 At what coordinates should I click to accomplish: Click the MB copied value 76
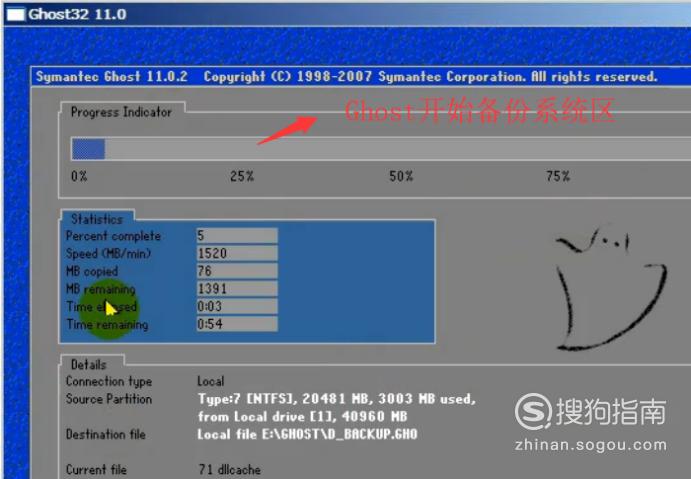pyautogui.click(x=237, y=271)
